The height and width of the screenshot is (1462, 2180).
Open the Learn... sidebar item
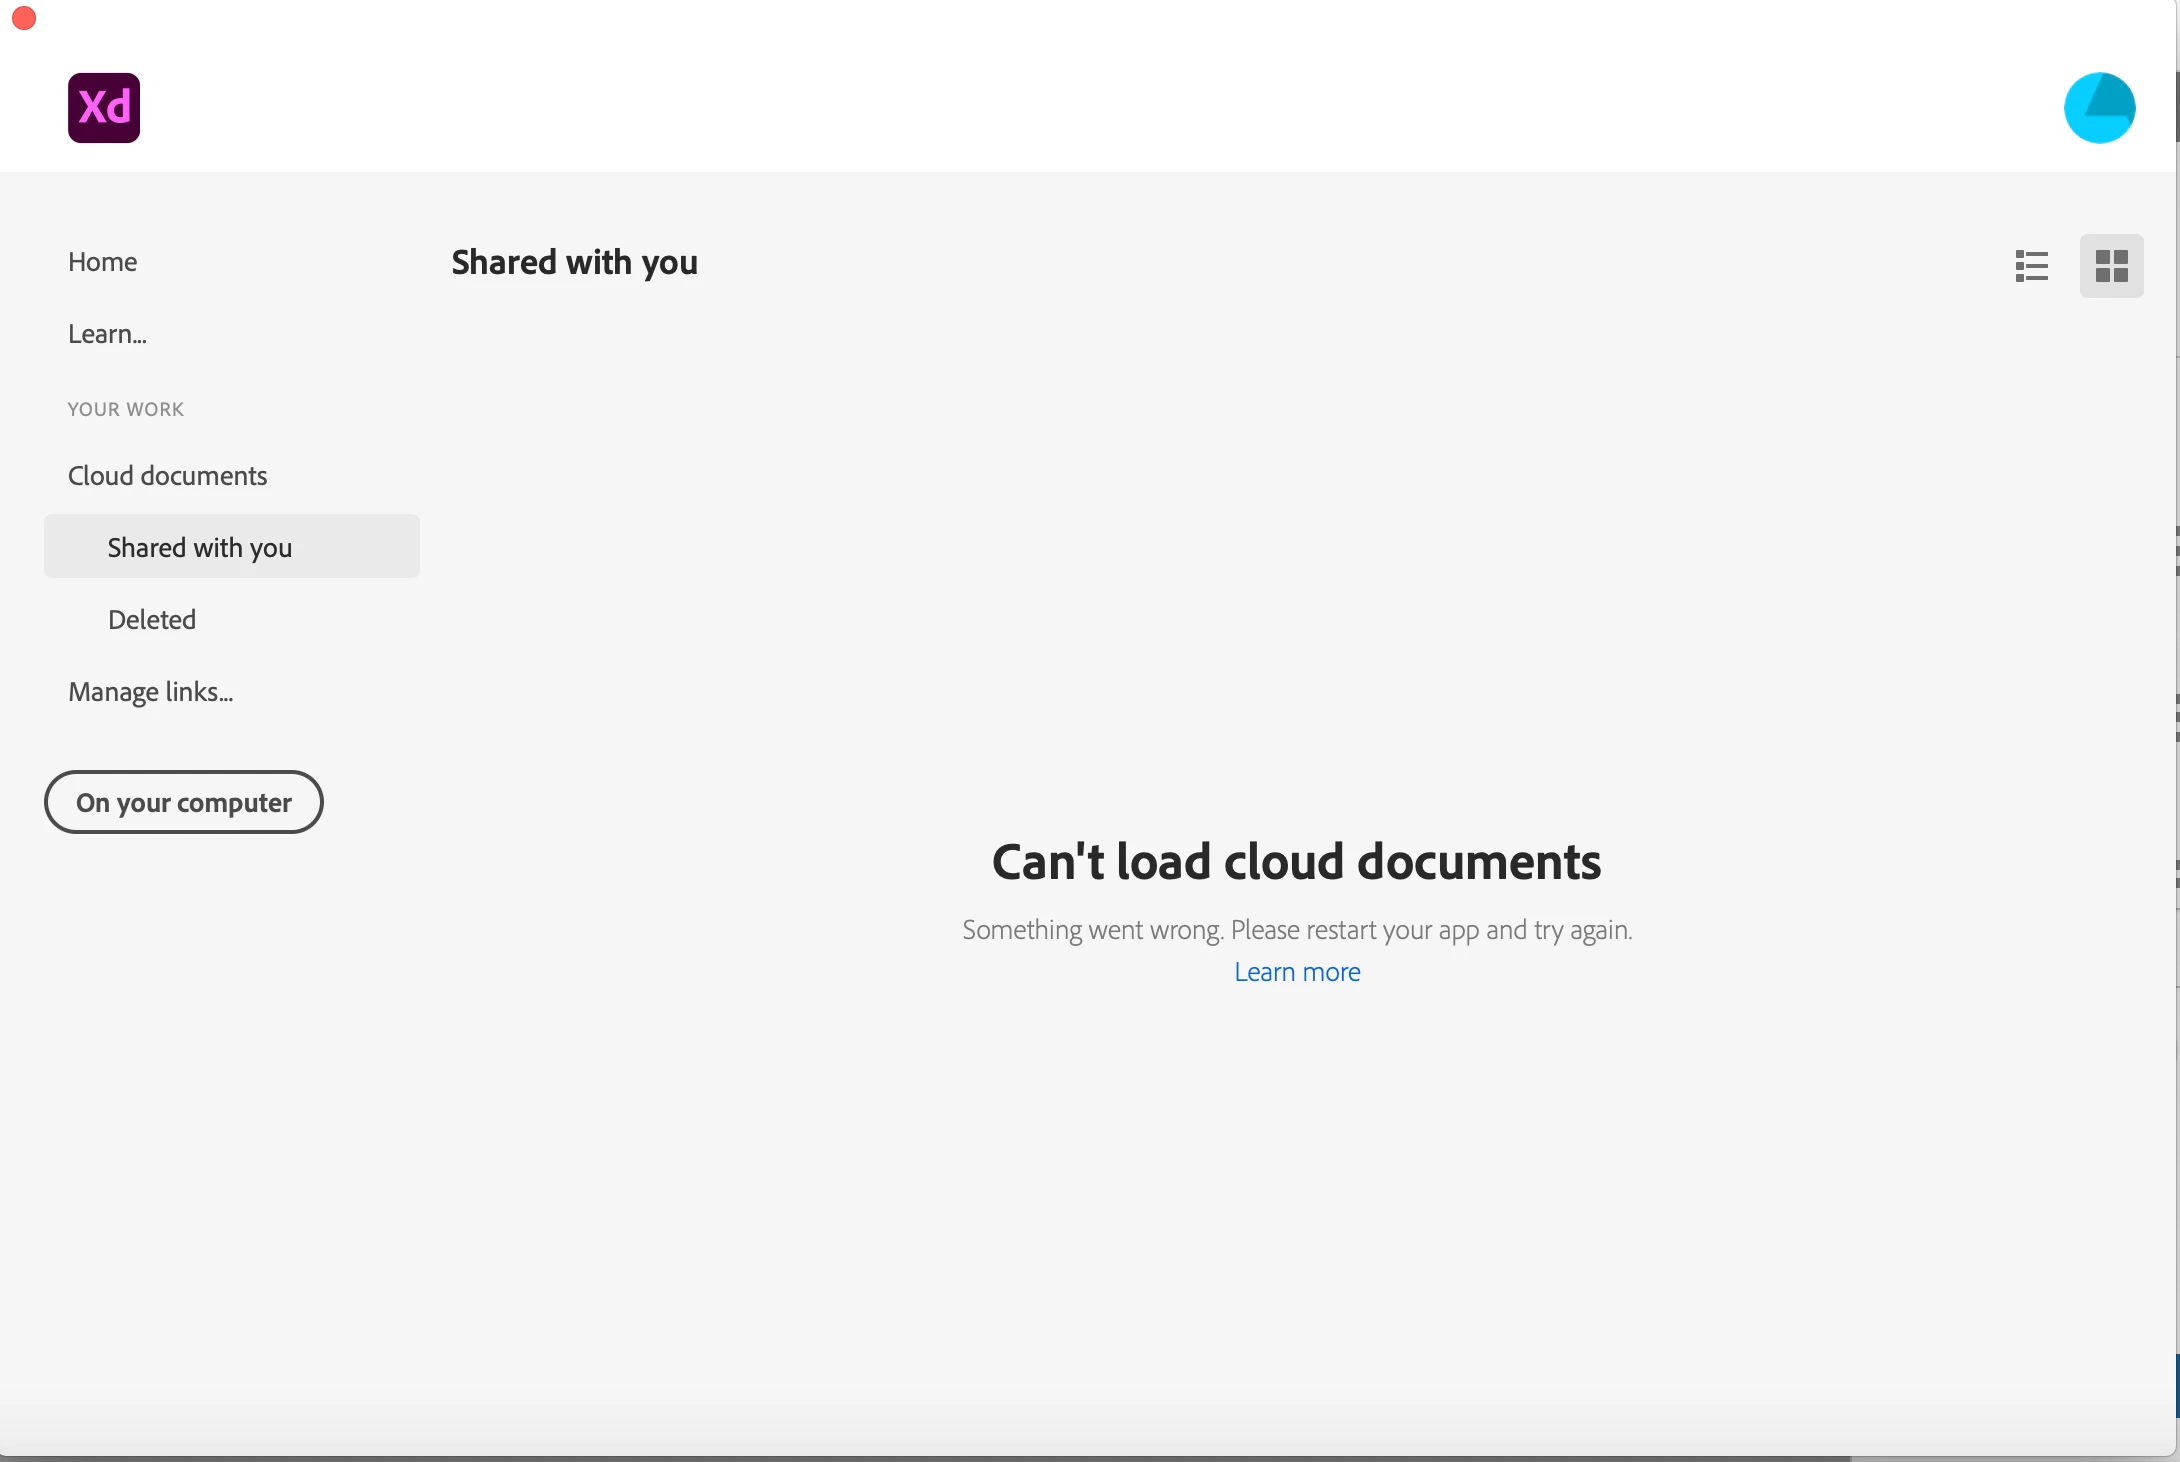coord(107,334)
